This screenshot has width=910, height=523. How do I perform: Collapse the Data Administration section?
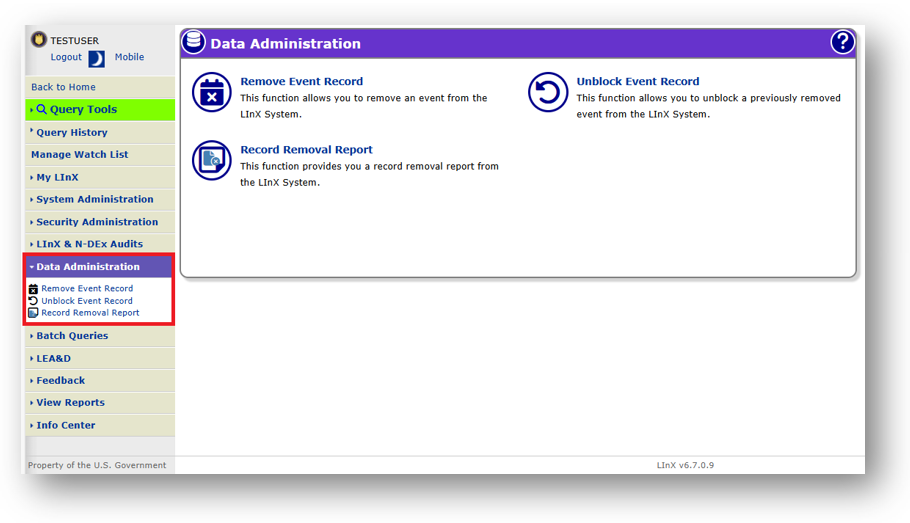click(87, 267)
